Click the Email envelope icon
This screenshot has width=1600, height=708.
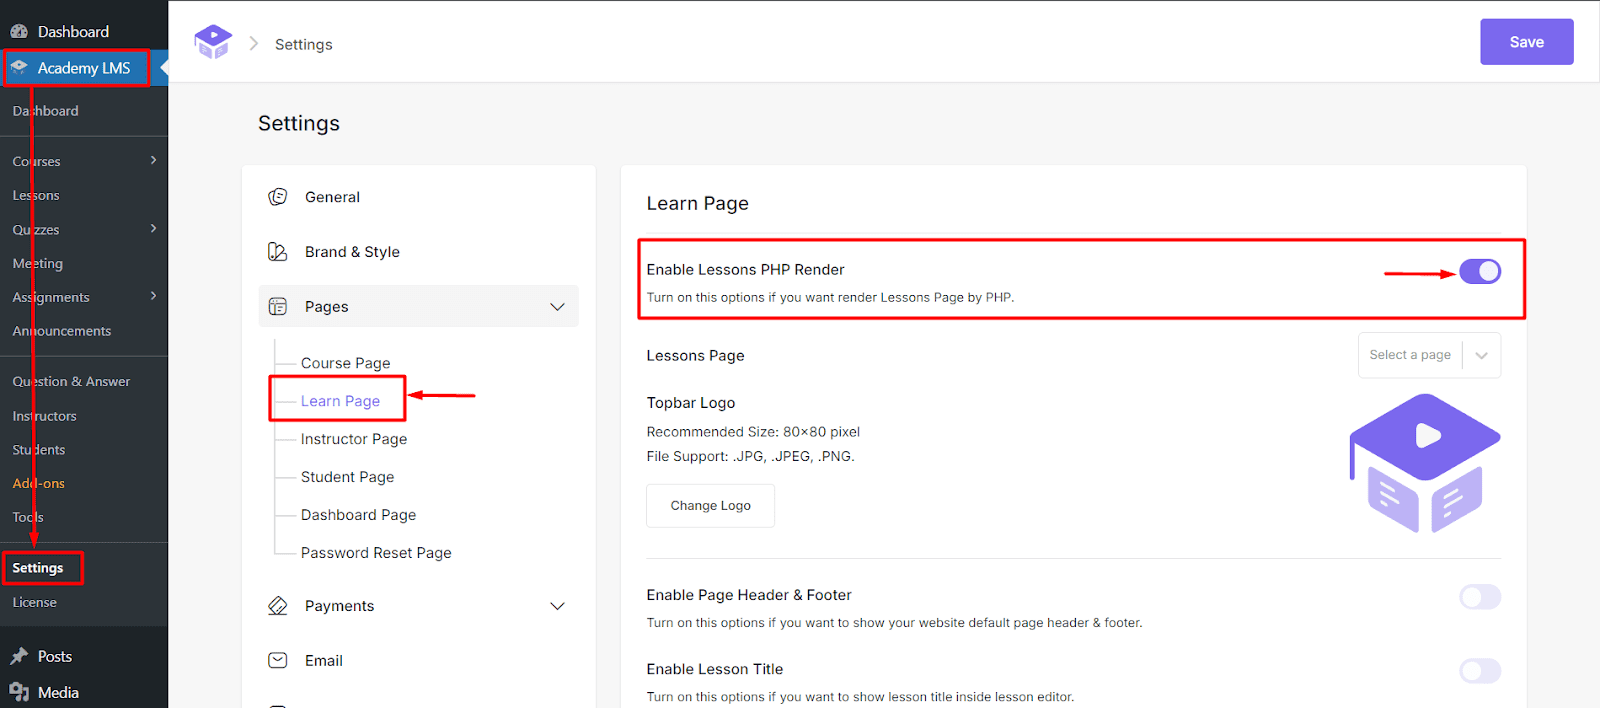(x=278, y=661)
